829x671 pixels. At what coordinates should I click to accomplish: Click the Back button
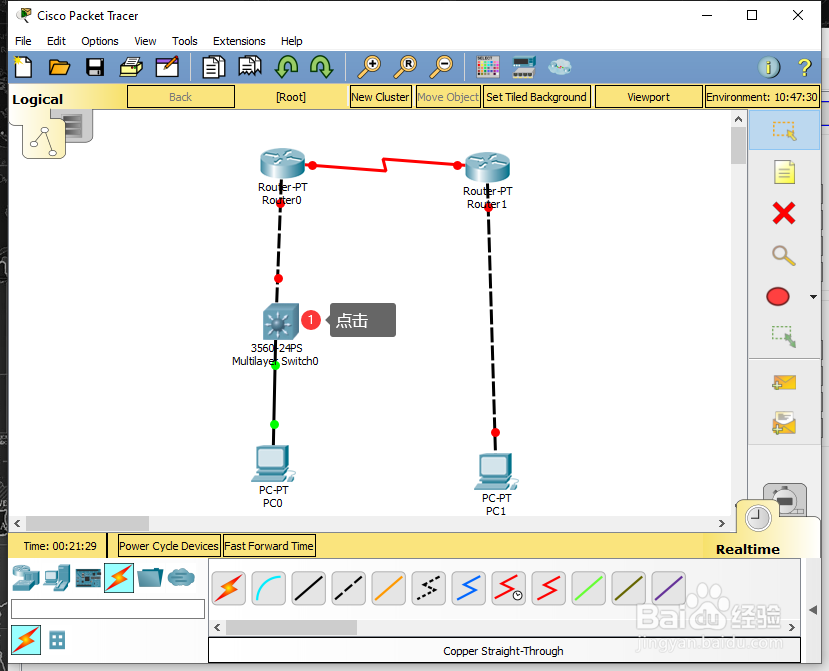[181, 97]
